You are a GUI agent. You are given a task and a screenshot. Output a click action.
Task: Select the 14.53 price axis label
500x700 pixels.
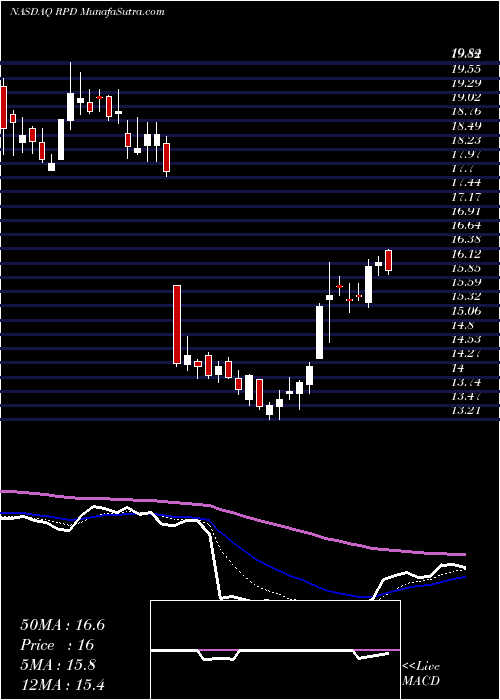(x=466, y=340)
